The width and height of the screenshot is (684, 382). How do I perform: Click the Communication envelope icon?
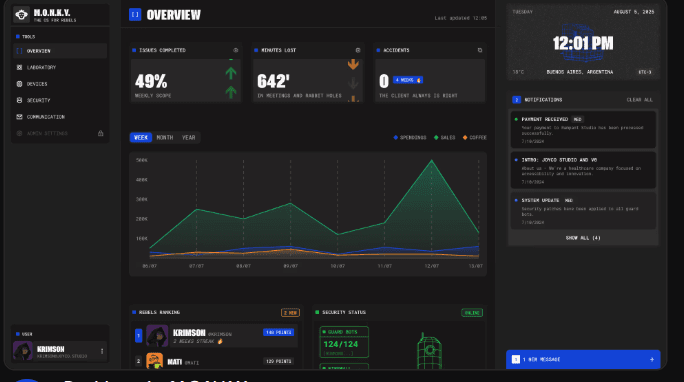coord(19,117)
